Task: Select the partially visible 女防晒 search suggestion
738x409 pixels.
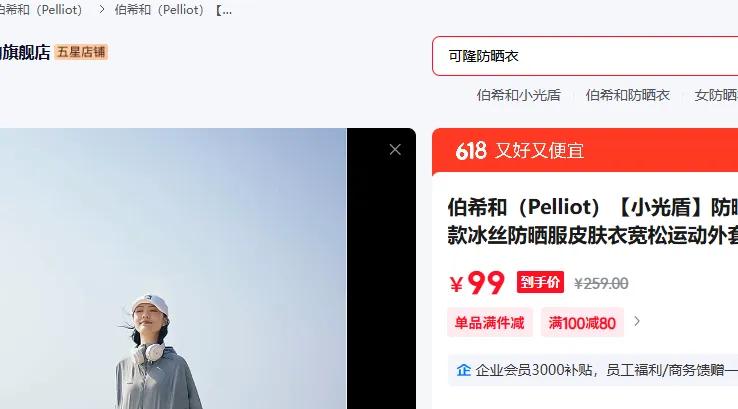Action: (716, 96)
